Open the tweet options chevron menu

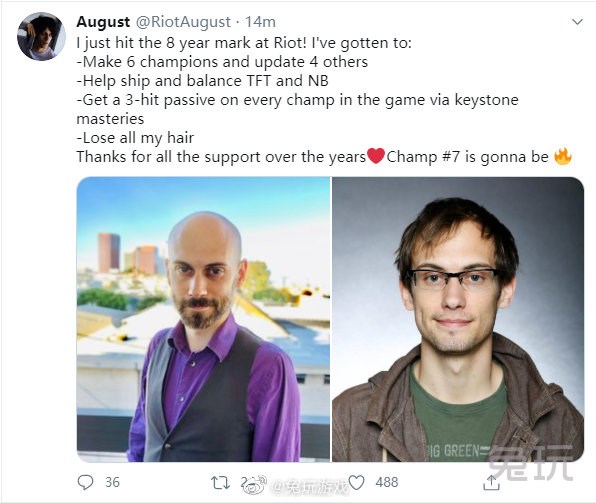click(577, 22)
